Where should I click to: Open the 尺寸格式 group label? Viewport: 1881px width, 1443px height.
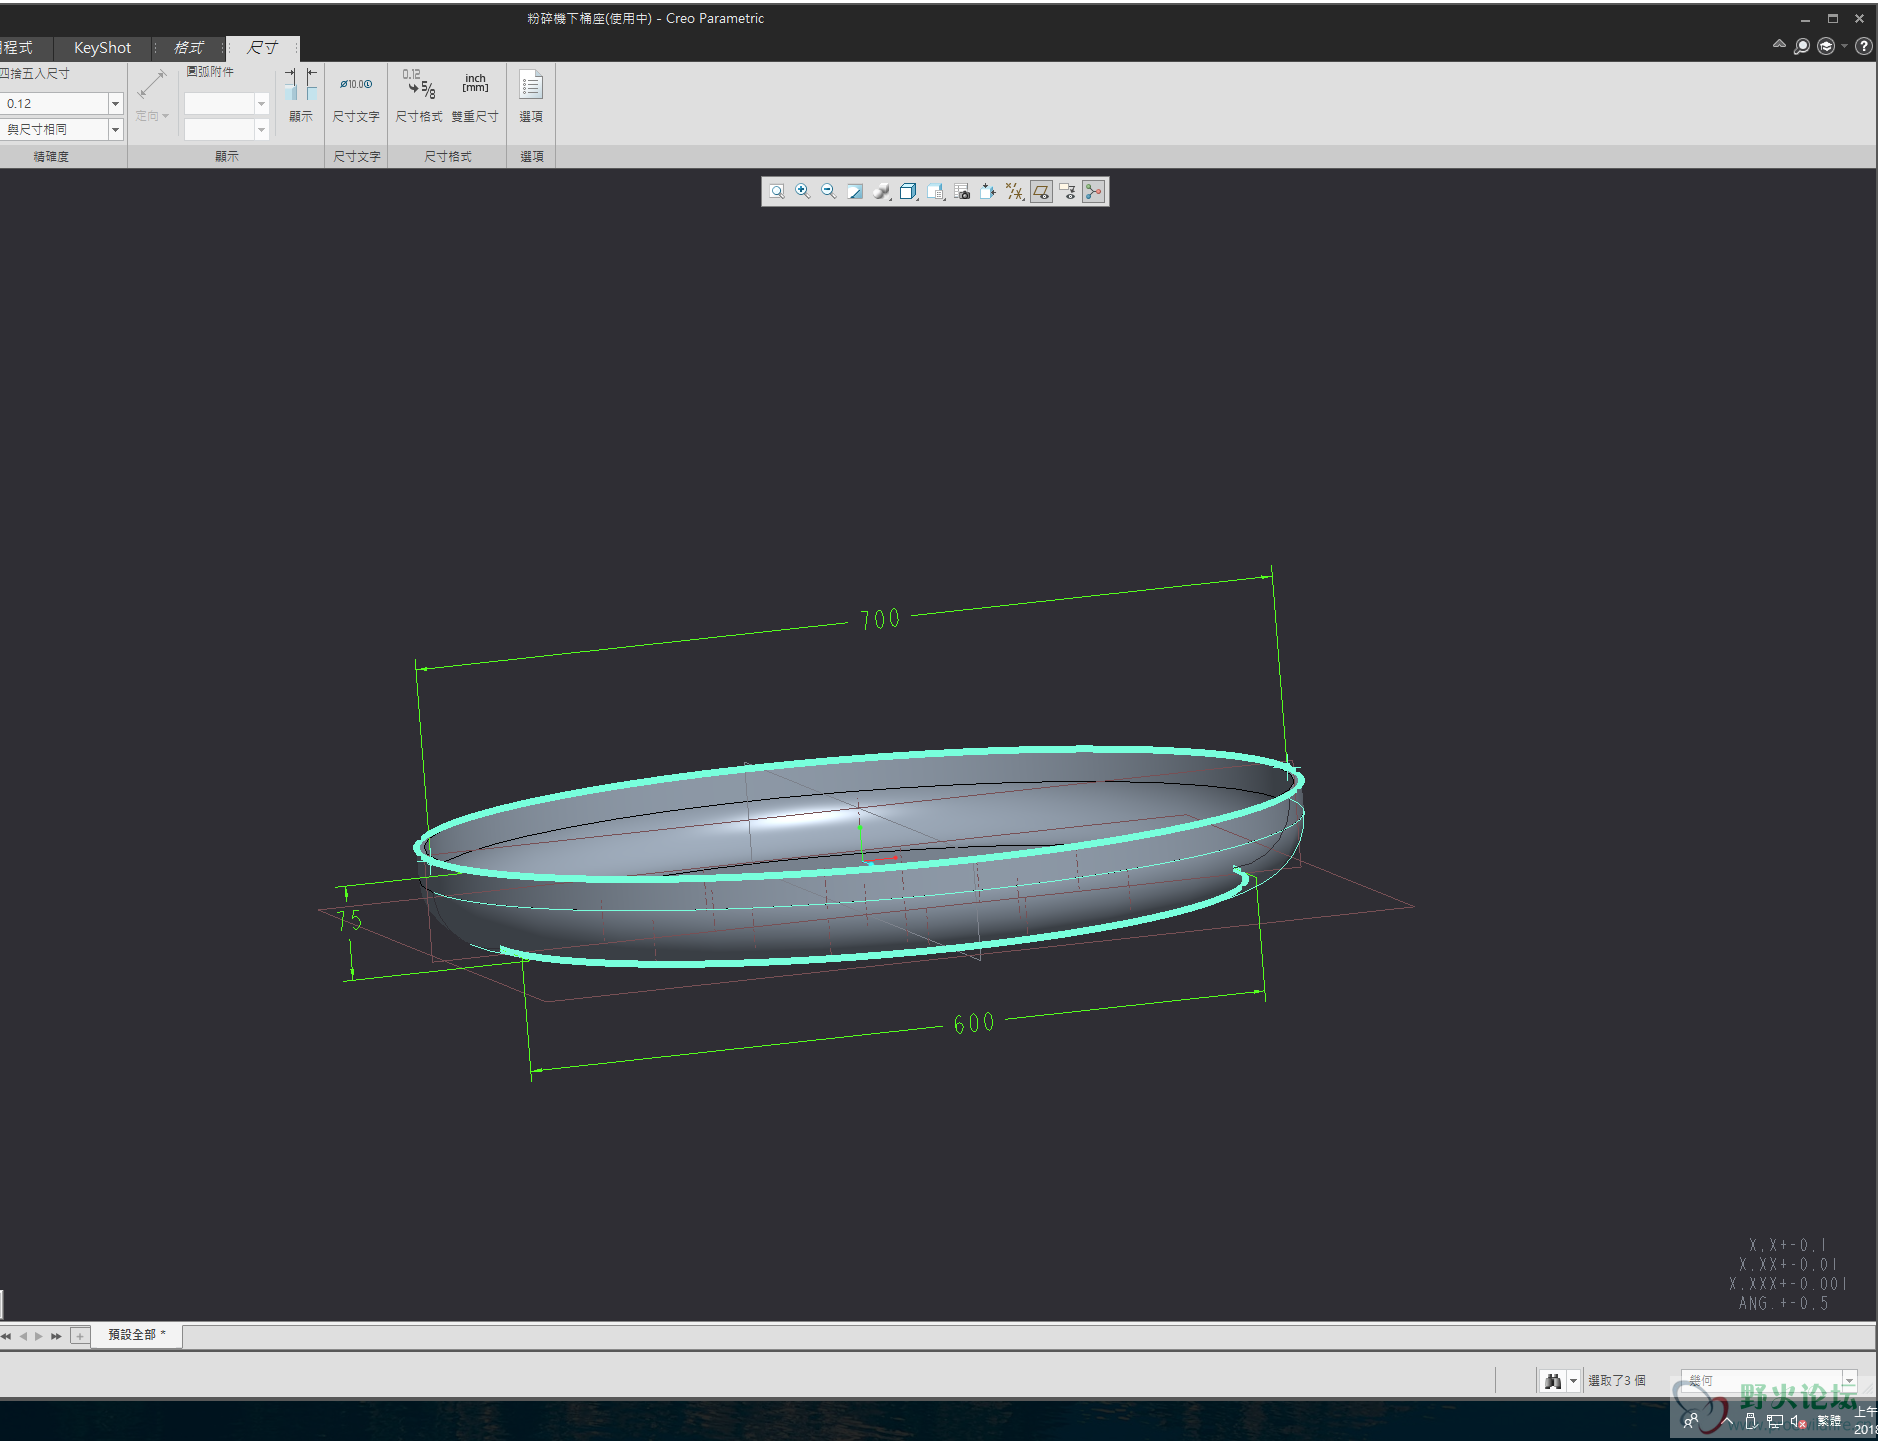tap(448, 157)
